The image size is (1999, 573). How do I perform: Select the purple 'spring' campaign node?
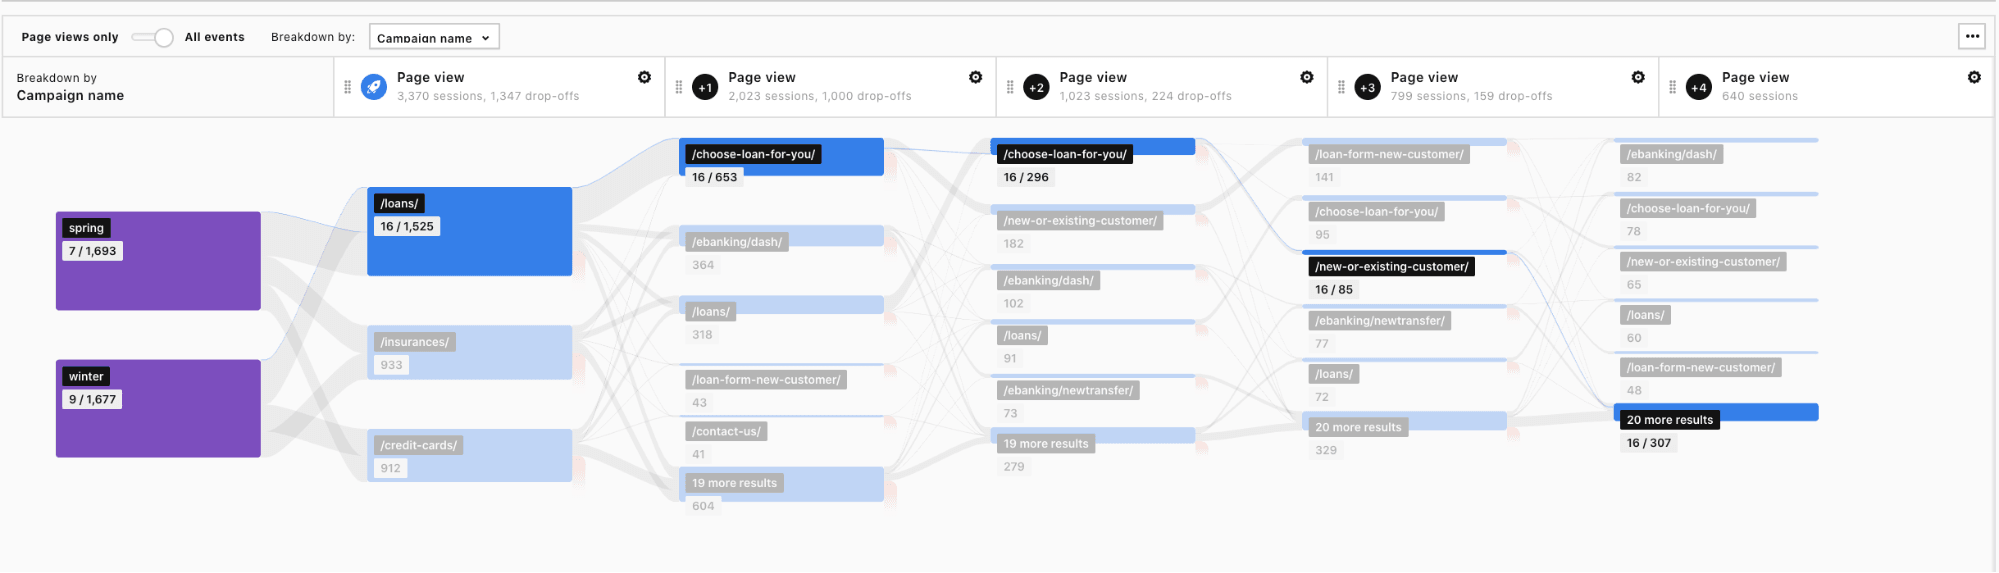pyautogui.click(x=158, y=261)
